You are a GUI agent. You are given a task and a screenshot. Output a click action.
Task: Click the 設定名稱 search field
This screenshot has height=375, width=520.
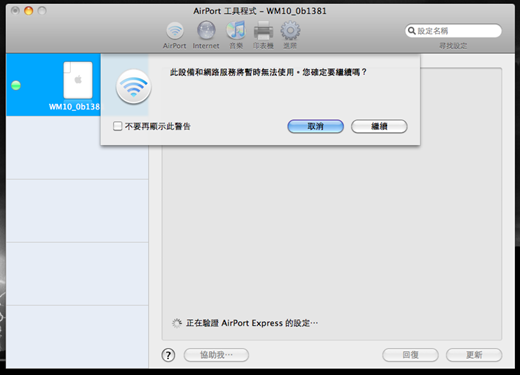point(453,31)
